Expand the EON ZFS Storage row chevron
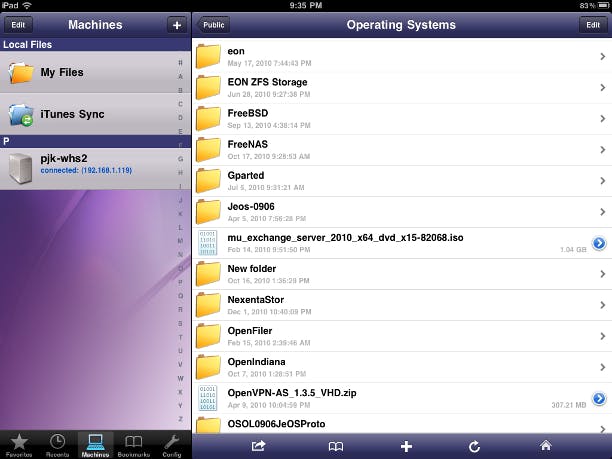The width and height of the screenshot is (612, 459). coord(603,87)
